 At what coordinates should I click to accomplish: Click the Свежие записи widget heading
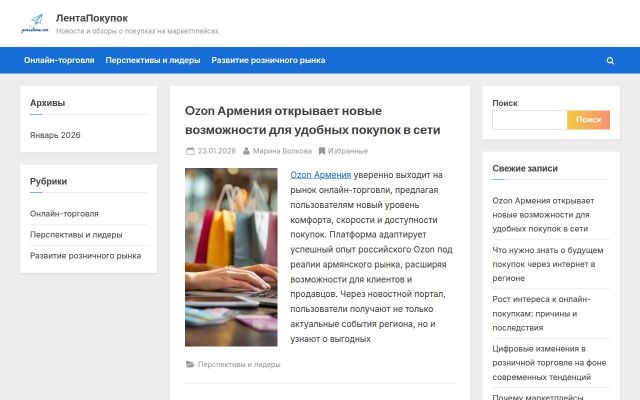pyautogui.click(x=525, y=168)
